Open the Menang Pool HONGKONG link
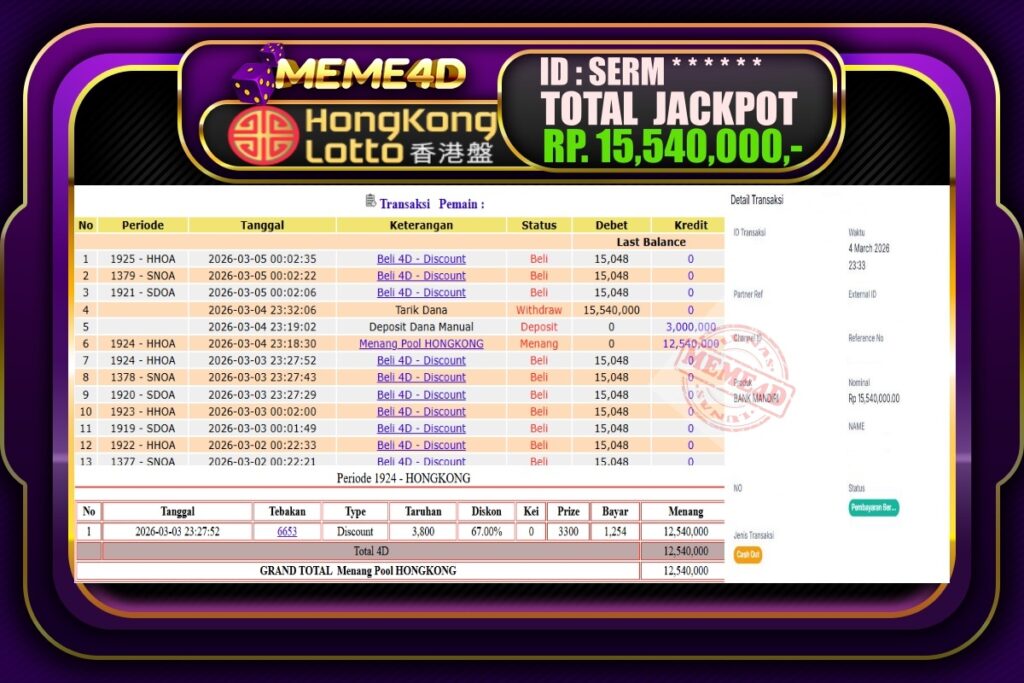Viewport: 1024px width, 683px height. pos(421,344)
